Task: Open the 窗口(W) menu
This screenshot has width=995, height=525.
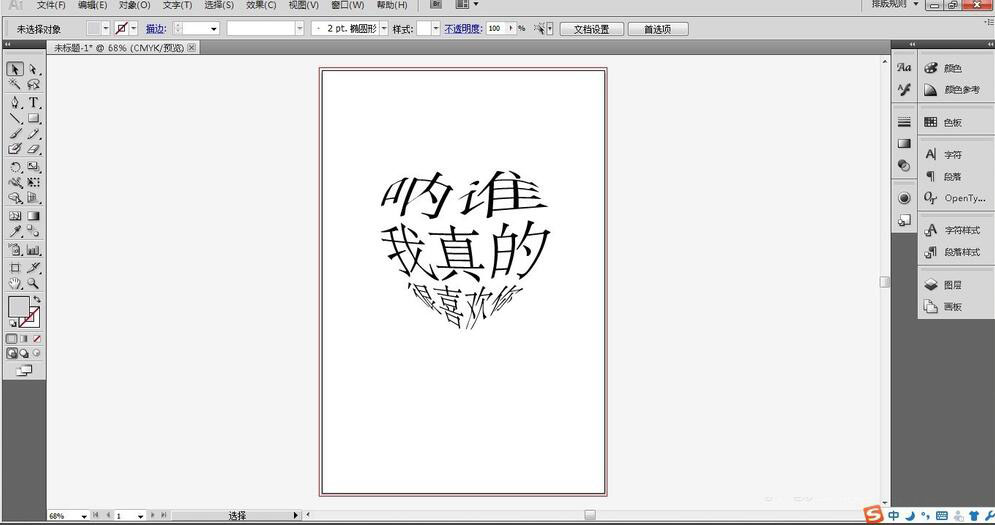Action: click(x=348, y=5)
